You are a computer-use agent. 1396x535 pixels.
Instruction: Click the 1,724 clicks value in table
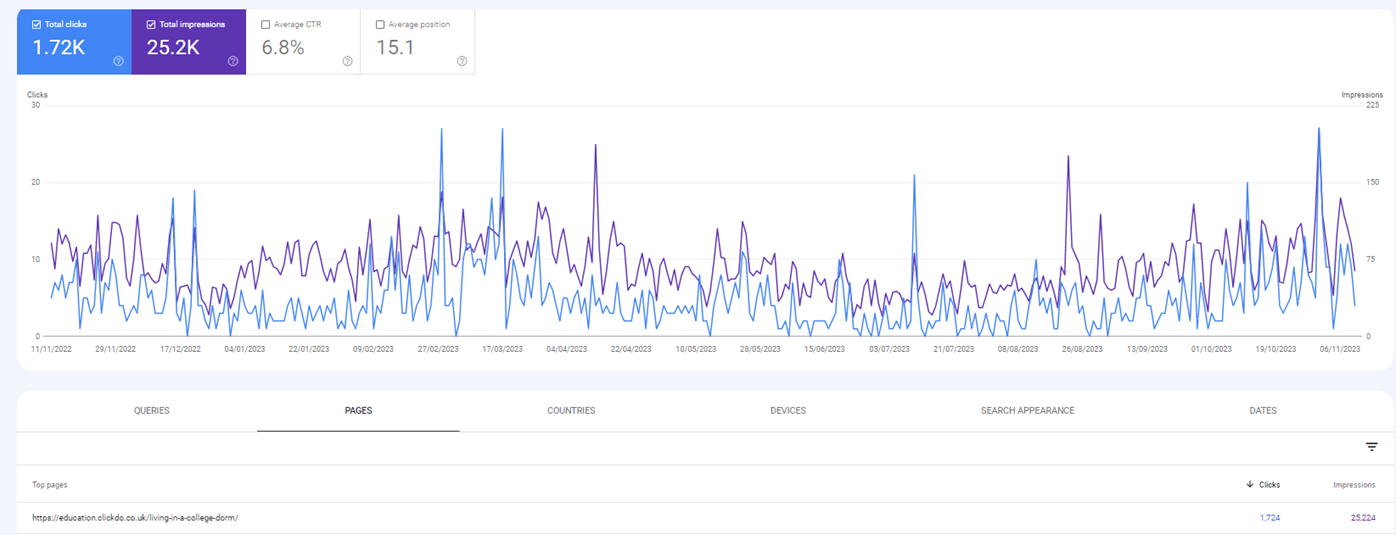coord(1269,518)
